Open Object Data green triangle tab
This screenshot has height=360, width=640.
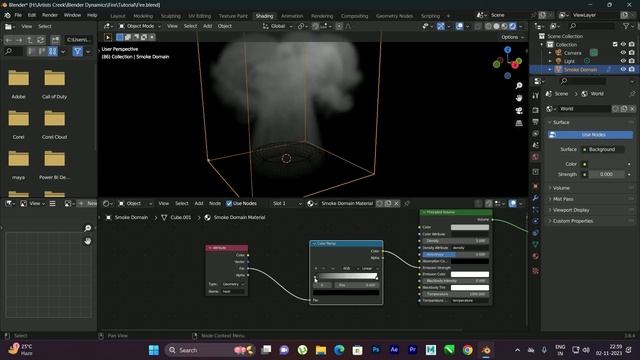(536, 244)
